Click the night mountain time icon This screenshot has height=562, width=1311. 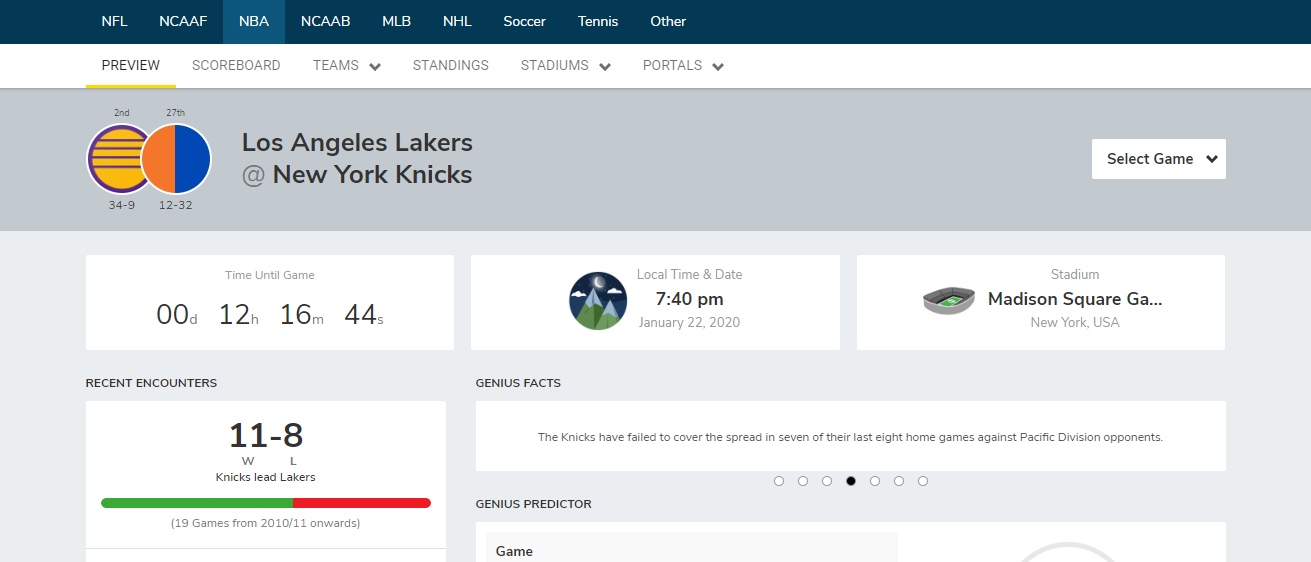coord(598,301)
